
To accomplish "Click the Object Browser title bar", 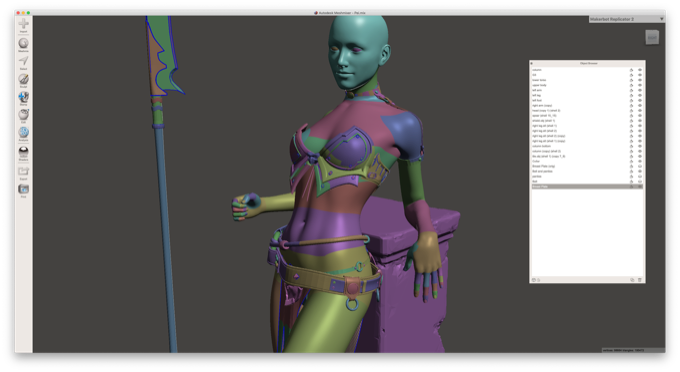I will (587, 63).
